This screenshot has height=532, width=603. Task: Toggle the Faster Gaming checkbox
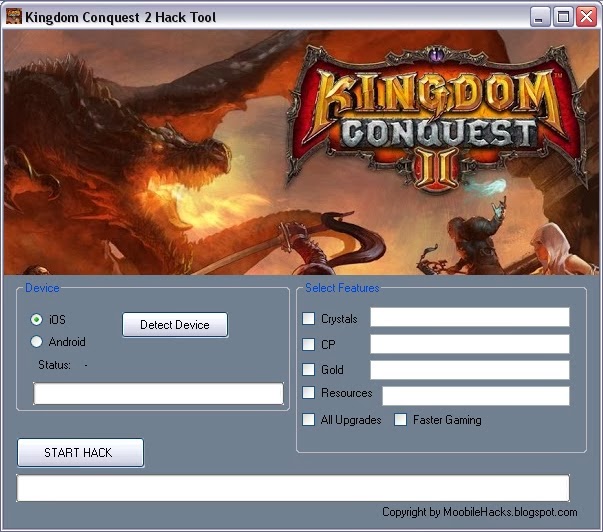(x=400, y=420)
